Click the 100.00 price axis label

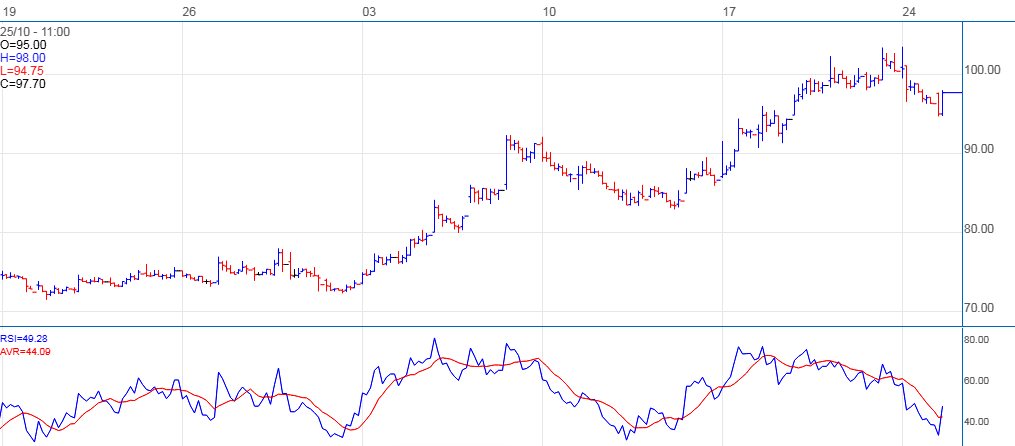click(983, 70)
